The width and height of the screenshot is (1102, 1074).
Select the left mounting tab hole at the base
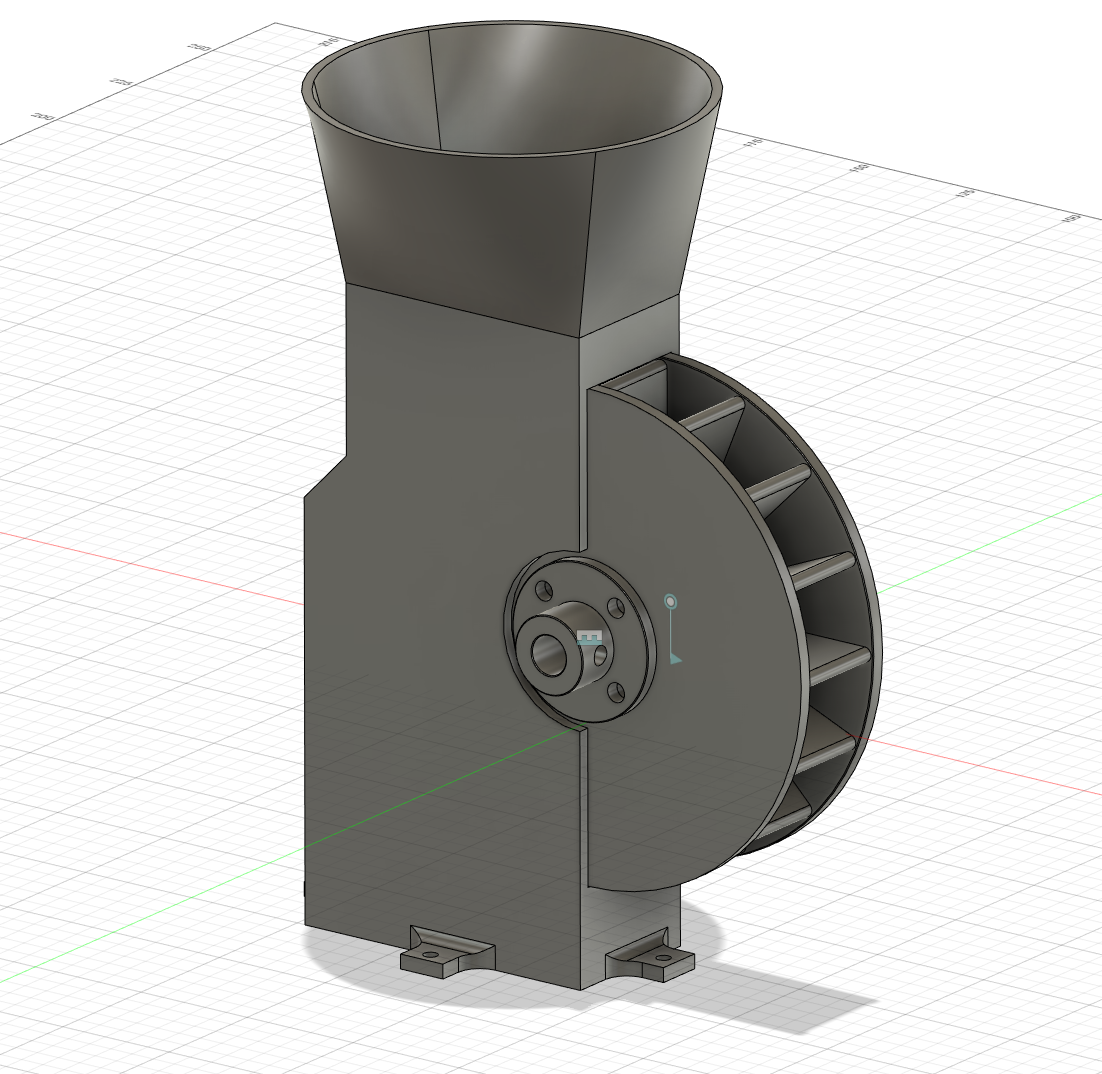pyautogui.click(x=429, y=955)
